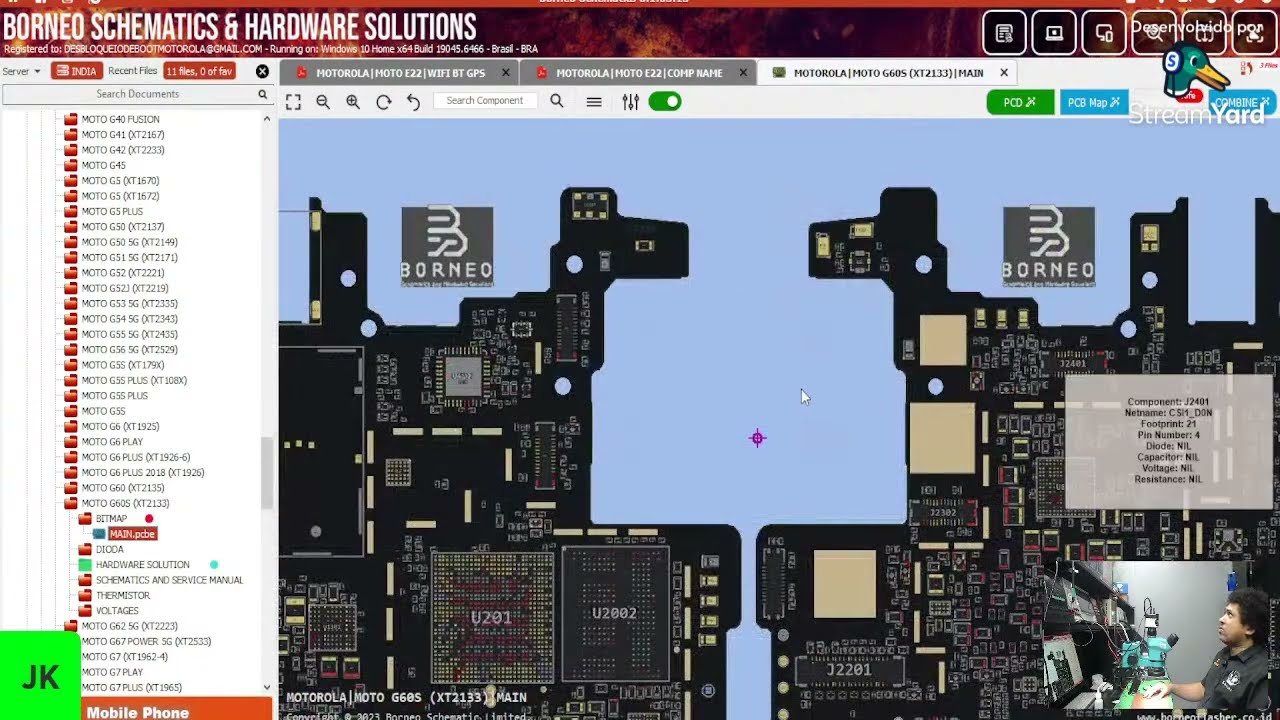
Task: Open MOTO G6 (XT1925) folder
Action: [x=120, y=427]
